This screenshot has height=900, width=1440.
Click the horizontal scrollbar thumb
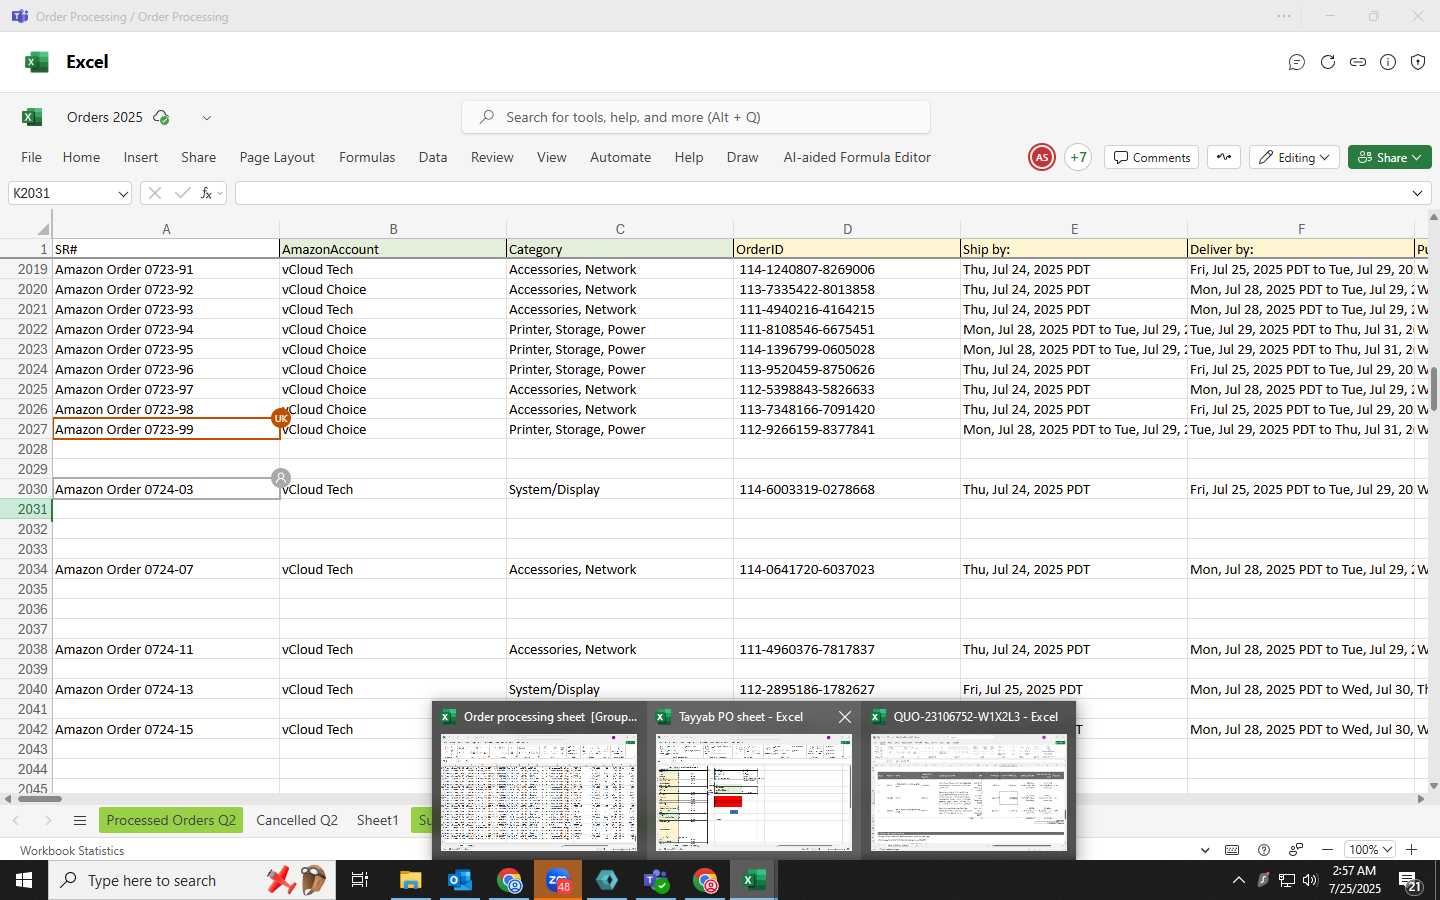(40, 798)
